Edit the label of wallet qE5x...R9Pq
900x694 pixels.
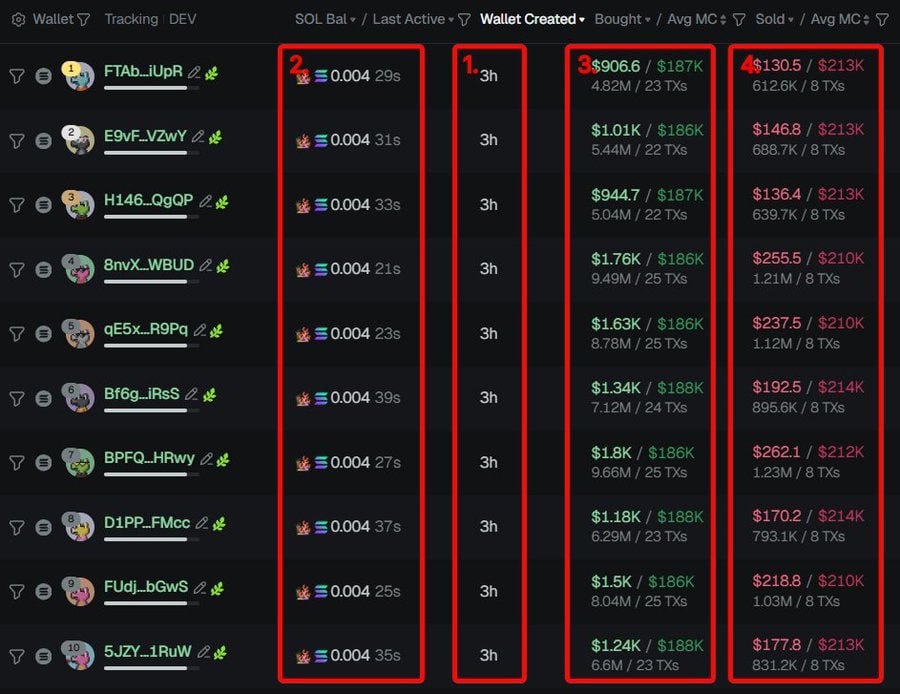(200, 330)
